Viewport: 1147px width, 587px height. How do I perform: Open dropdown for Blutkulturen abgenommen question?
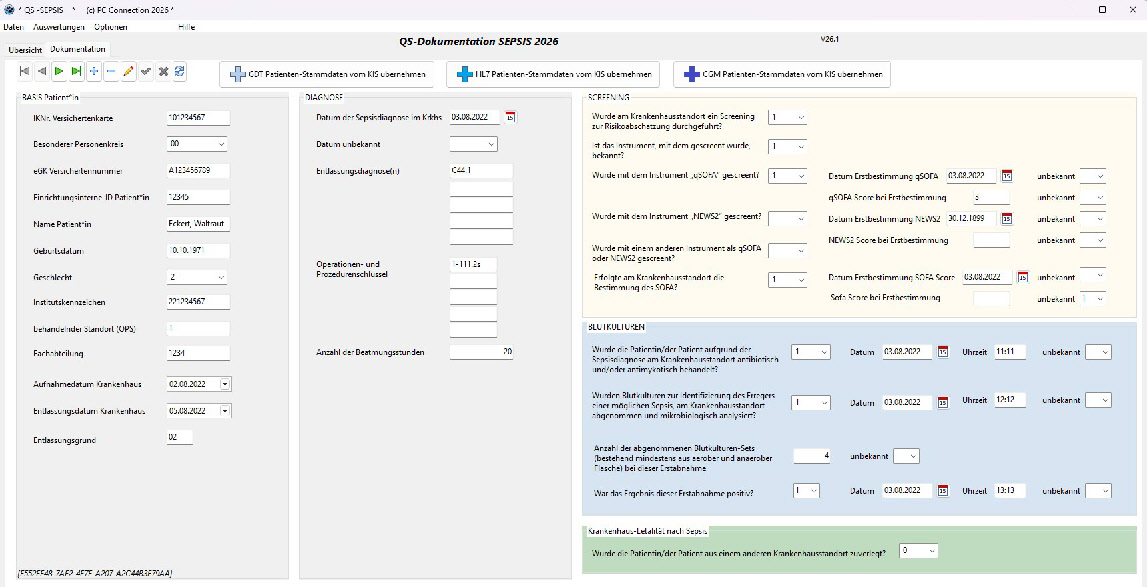824,402
